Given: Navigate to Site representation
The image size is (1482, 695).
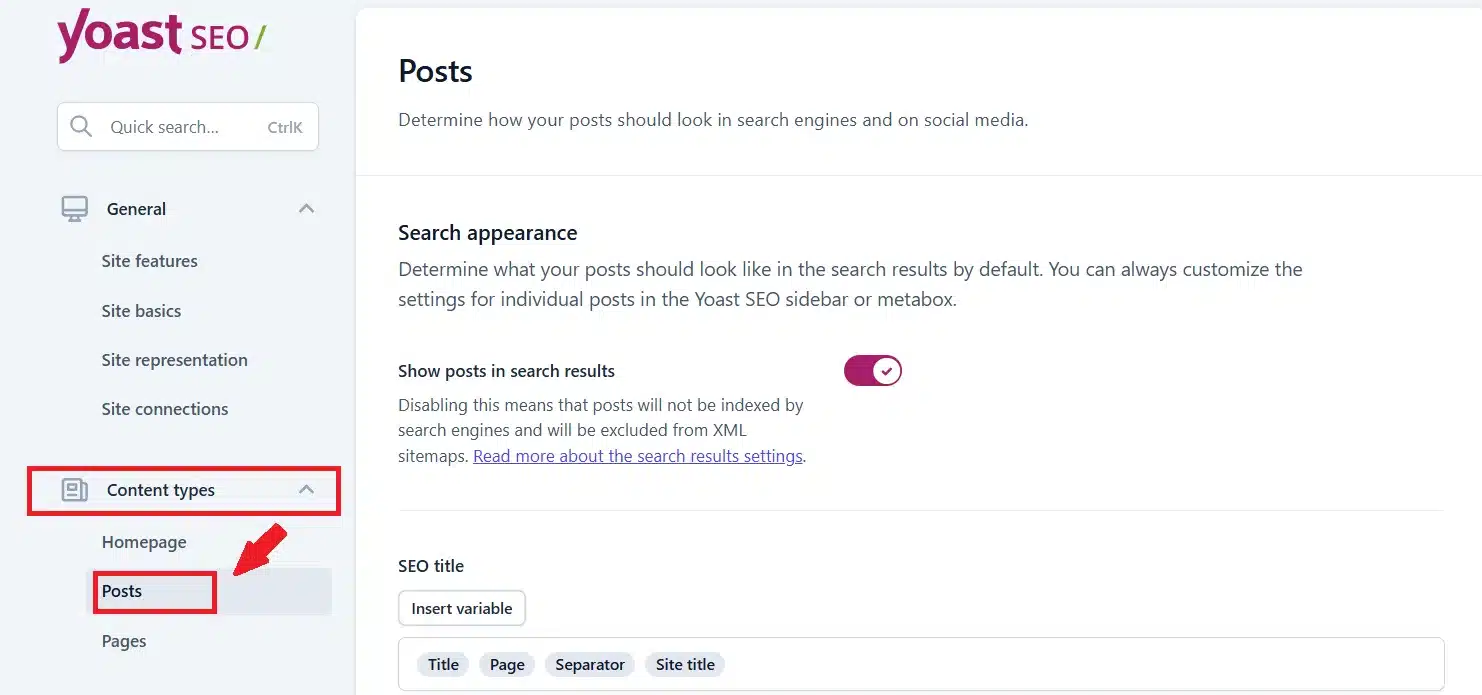Looking at the screenshot, I should pyautogui.click(x=174, y=360).
